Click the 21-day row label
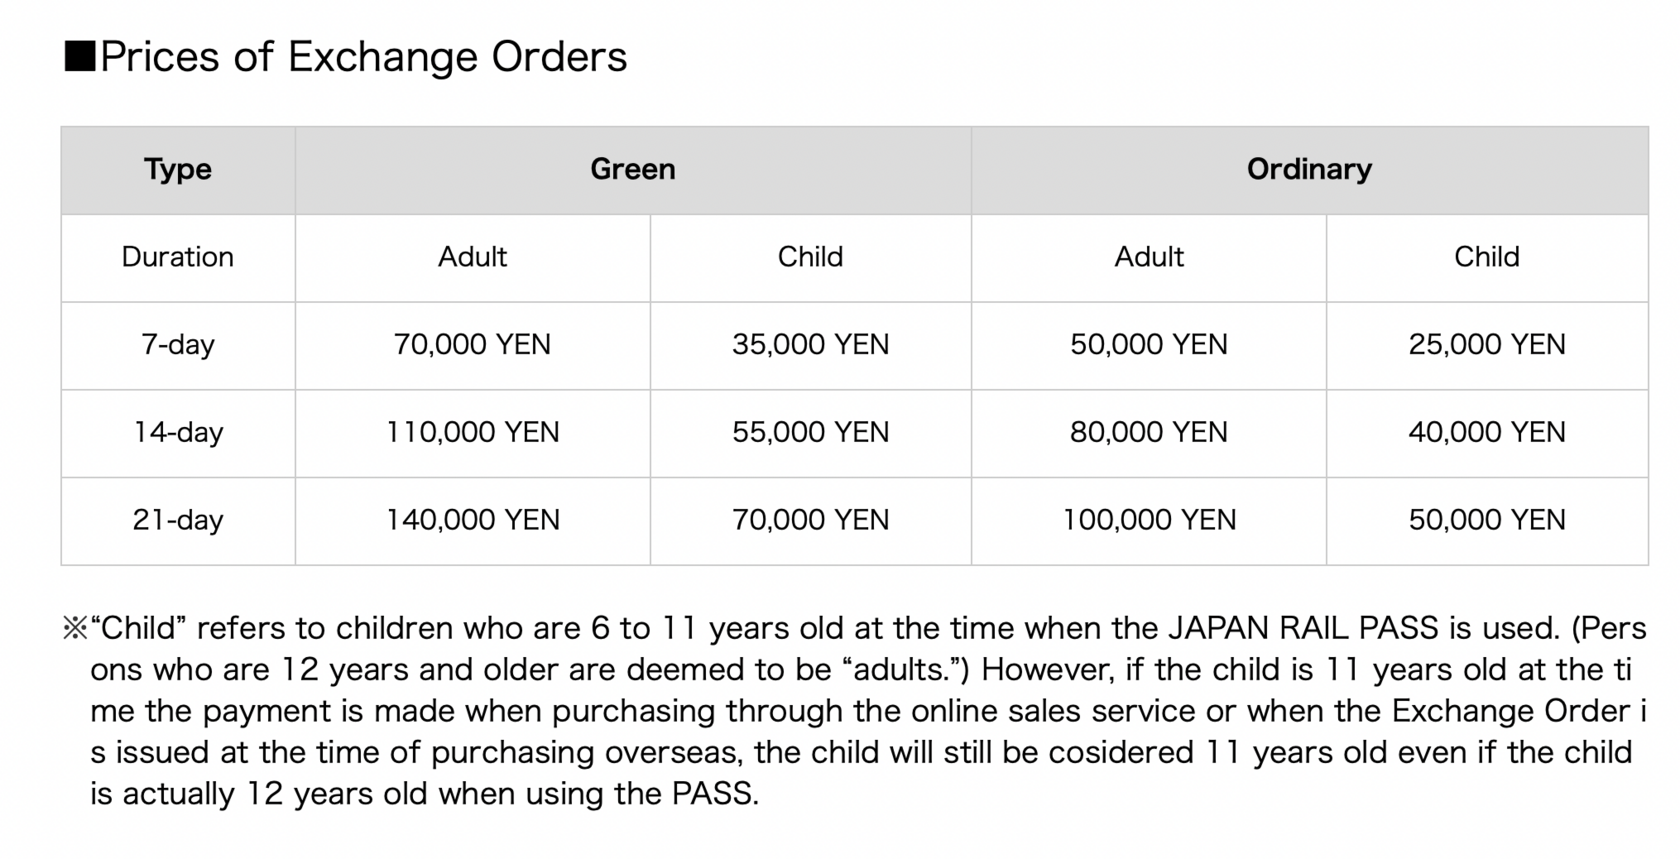This screenshot has width=1680, height=859. point(178,521)
